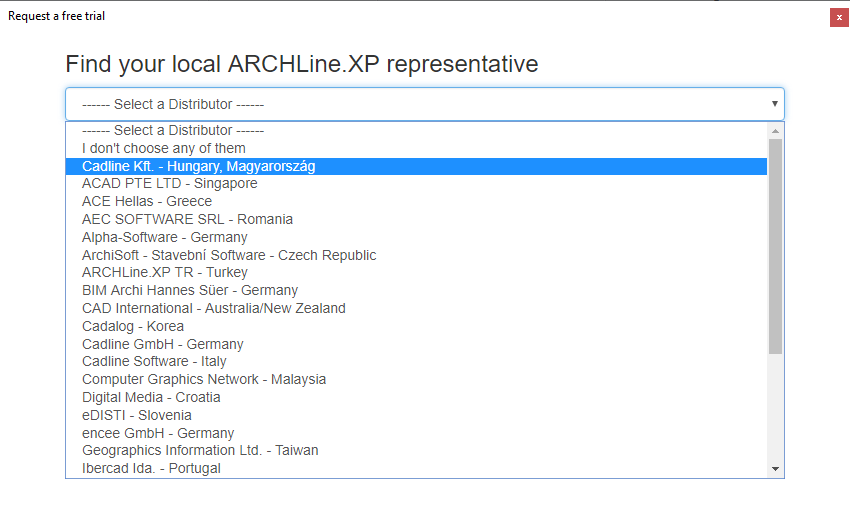Choose AEC SOFTWARE SRL - Romania
Viewport: 850px width, 516px height.
coord(187,219)
